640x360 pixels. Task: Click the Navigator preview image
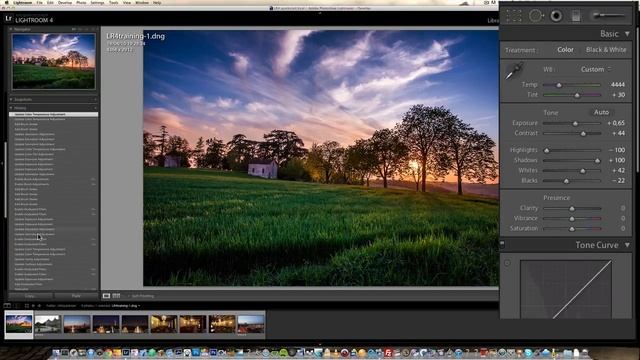coord(53,61)
